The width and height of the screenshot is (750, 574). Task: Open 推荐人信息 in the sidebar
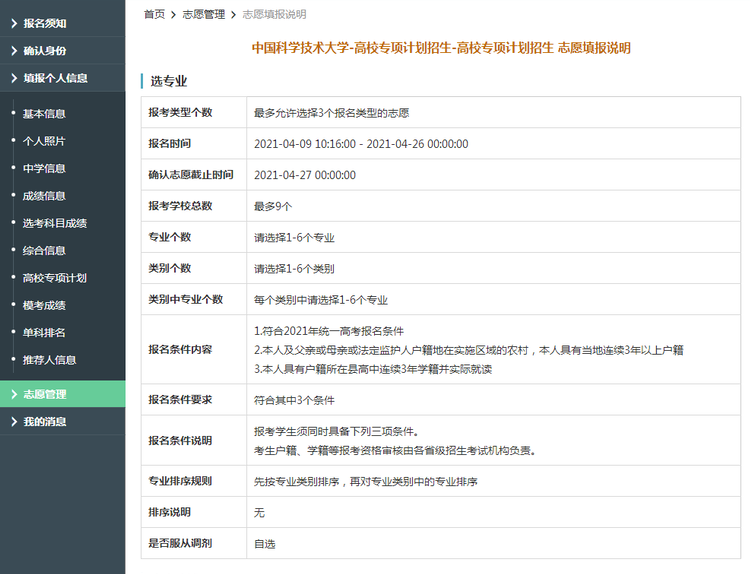(x=49, y=360)
